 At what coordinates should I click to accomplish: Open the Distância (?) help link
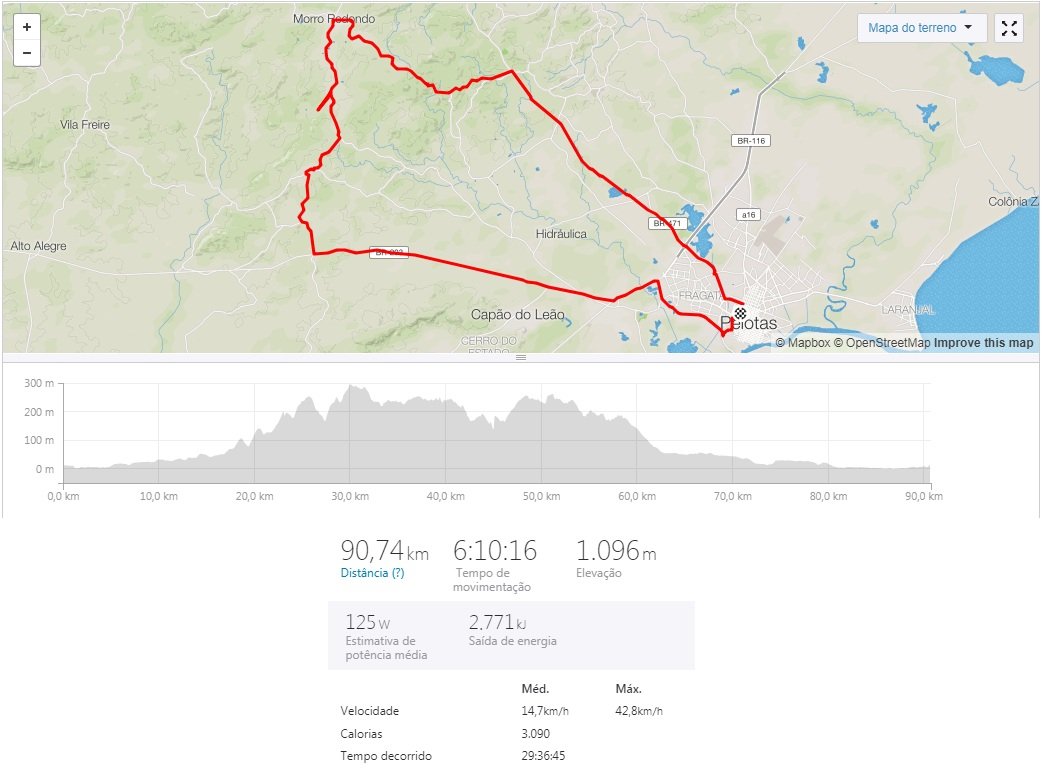click(372, 573)
